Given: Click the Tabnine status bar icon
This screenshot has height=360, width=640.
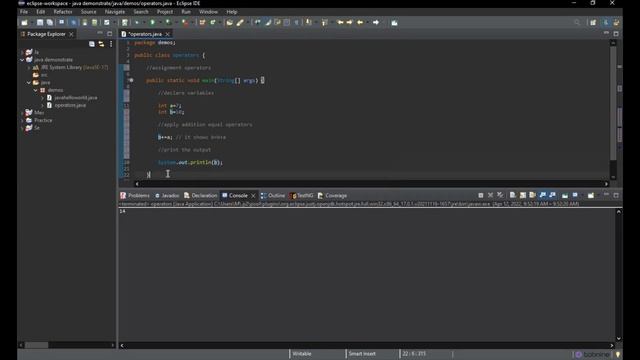Looking at the screenshot, I should pyautogui.click(x=592, y=354).
